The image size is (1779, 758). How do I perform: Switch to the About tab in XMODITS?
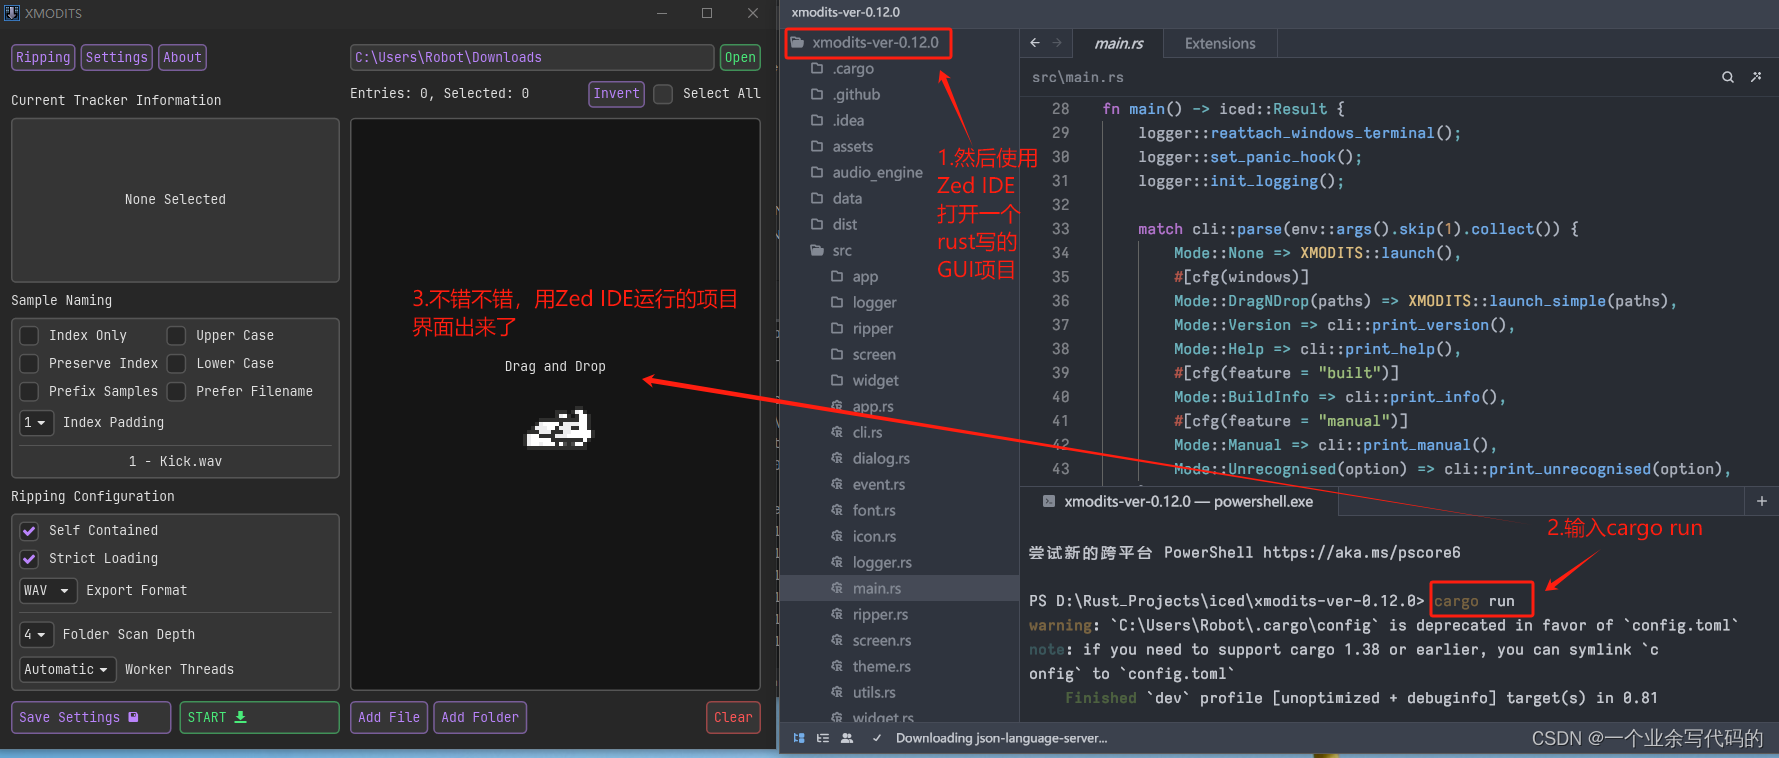tap(183, 57)
